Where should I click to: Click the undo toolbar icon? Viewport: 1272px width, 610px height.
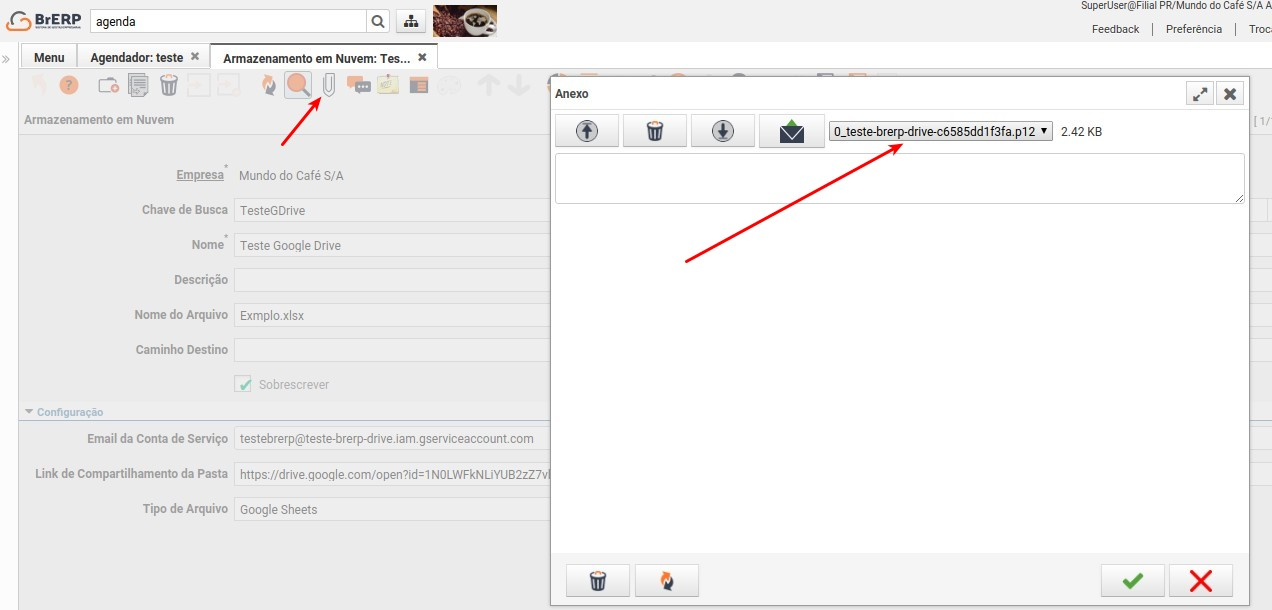pyautogui.click(x=38, y=86)
